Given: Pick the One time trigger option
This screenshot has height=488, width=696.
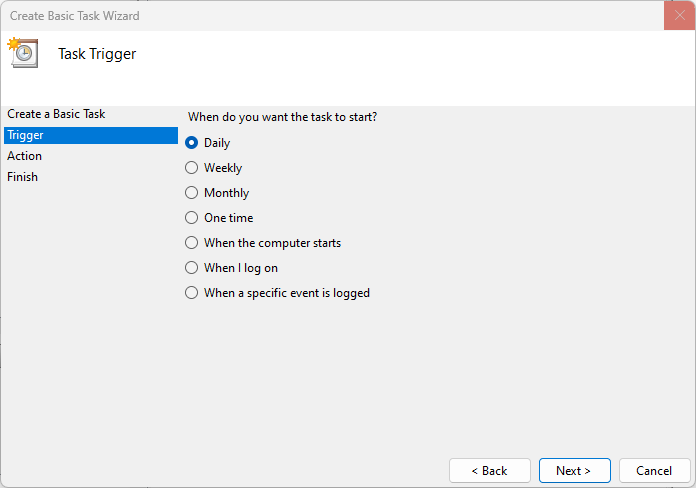Looking at the screenshot, I should (192, 218).
